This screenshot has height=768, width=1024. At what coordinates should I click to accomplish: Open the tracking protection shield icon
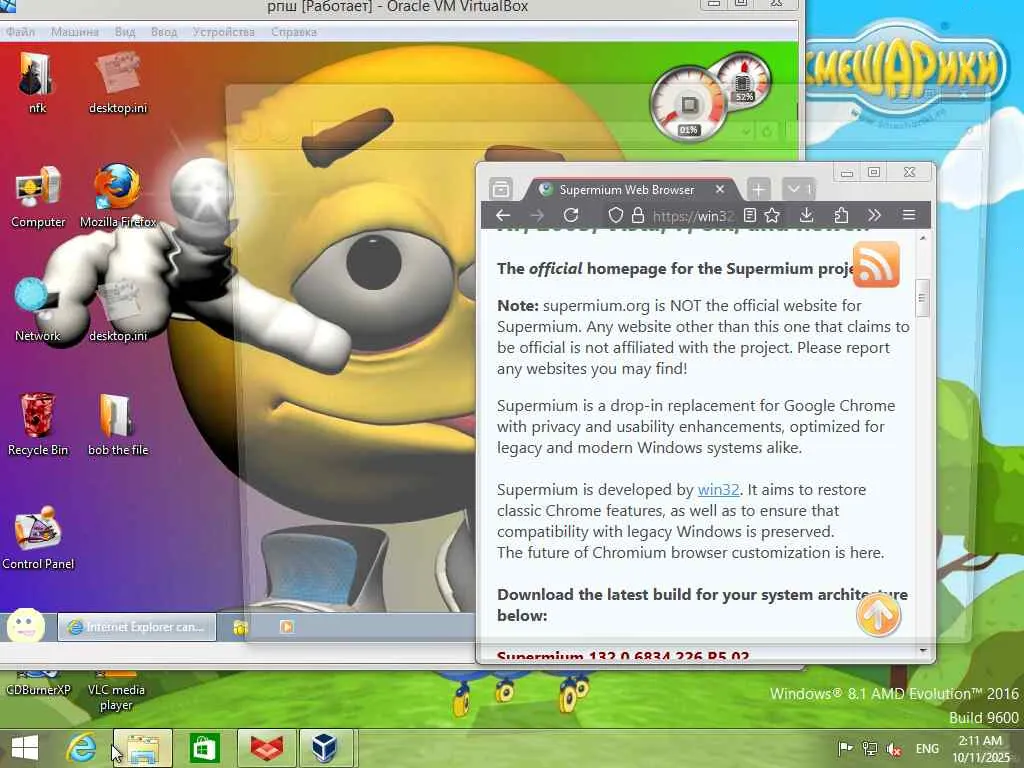pyautogui.click(x=615, y=216)
